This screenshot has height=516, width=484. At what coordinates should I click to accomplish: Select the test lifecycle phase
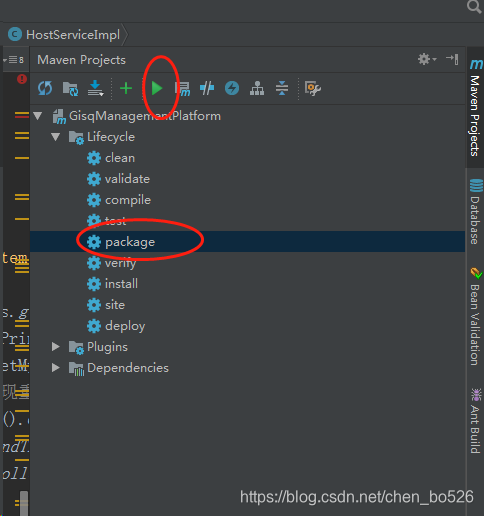click(115, 221)
